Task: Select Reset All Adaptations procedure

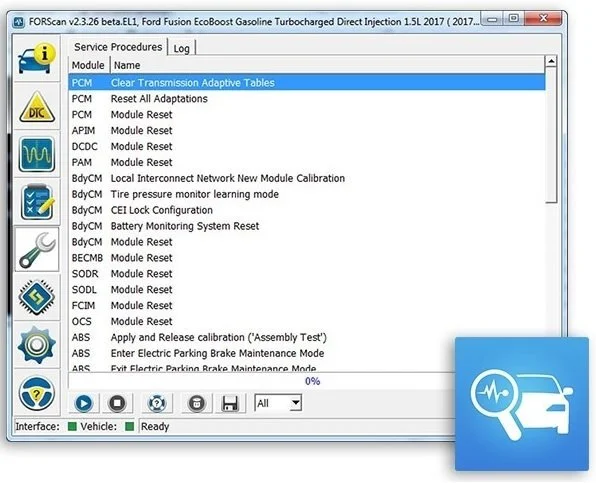Action: click(306, 99)
